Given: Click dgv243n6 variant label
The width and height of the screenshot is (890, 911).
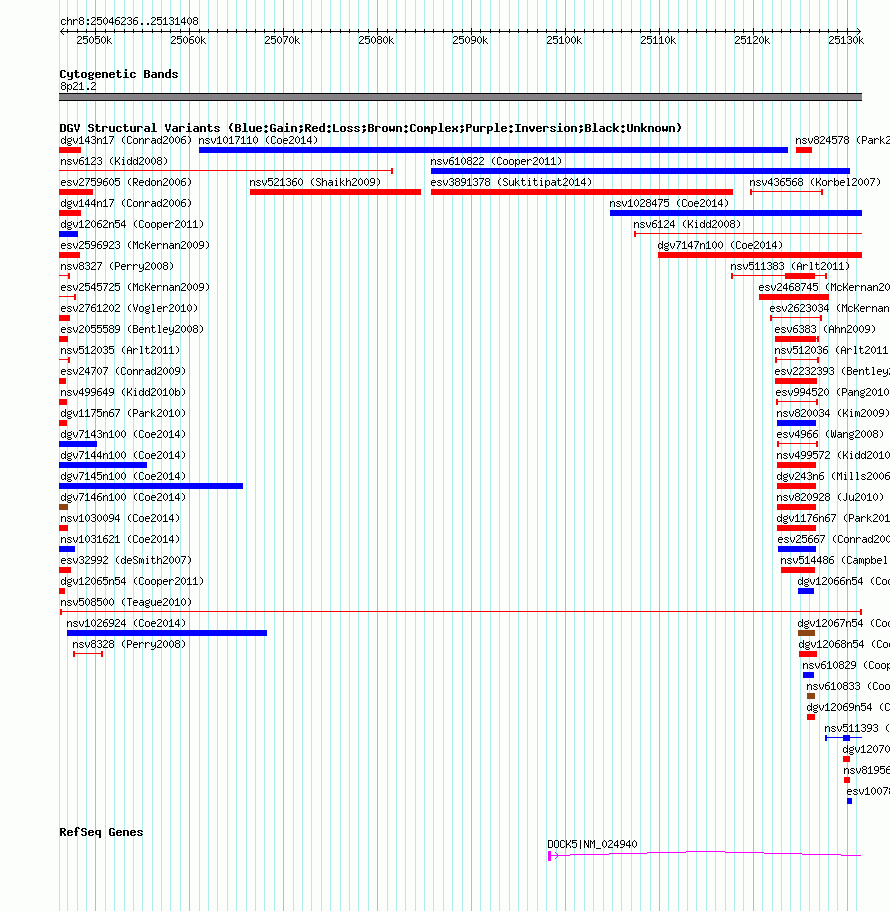Looking at the screenshot, I should [x=833, y=475].
